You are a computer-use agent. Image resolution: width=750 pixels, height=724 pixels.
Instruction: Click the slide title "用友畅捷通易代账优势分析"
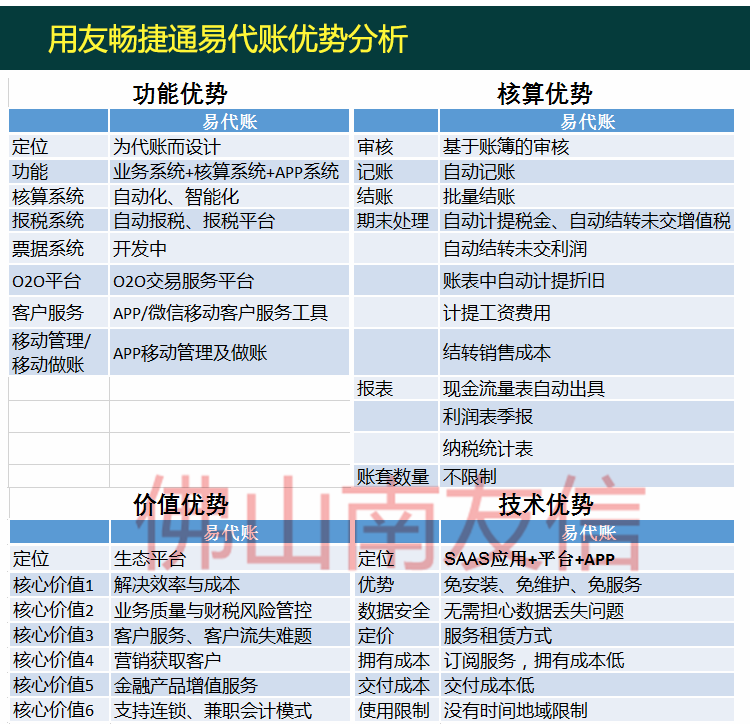point(228,39)
